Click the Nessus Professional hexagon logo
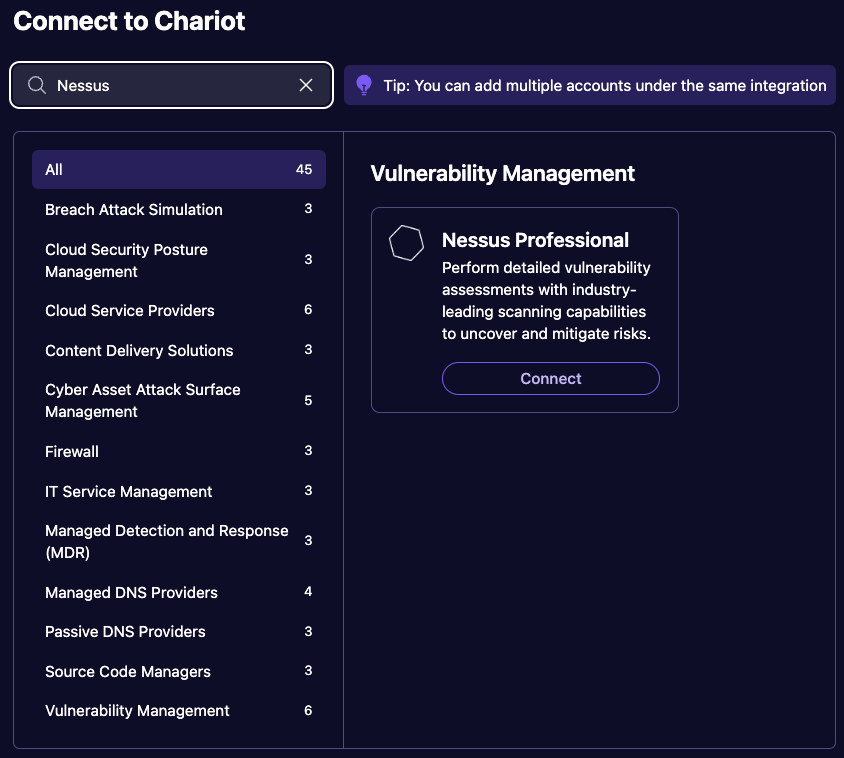844x758 pixels. tap(406, 243)
